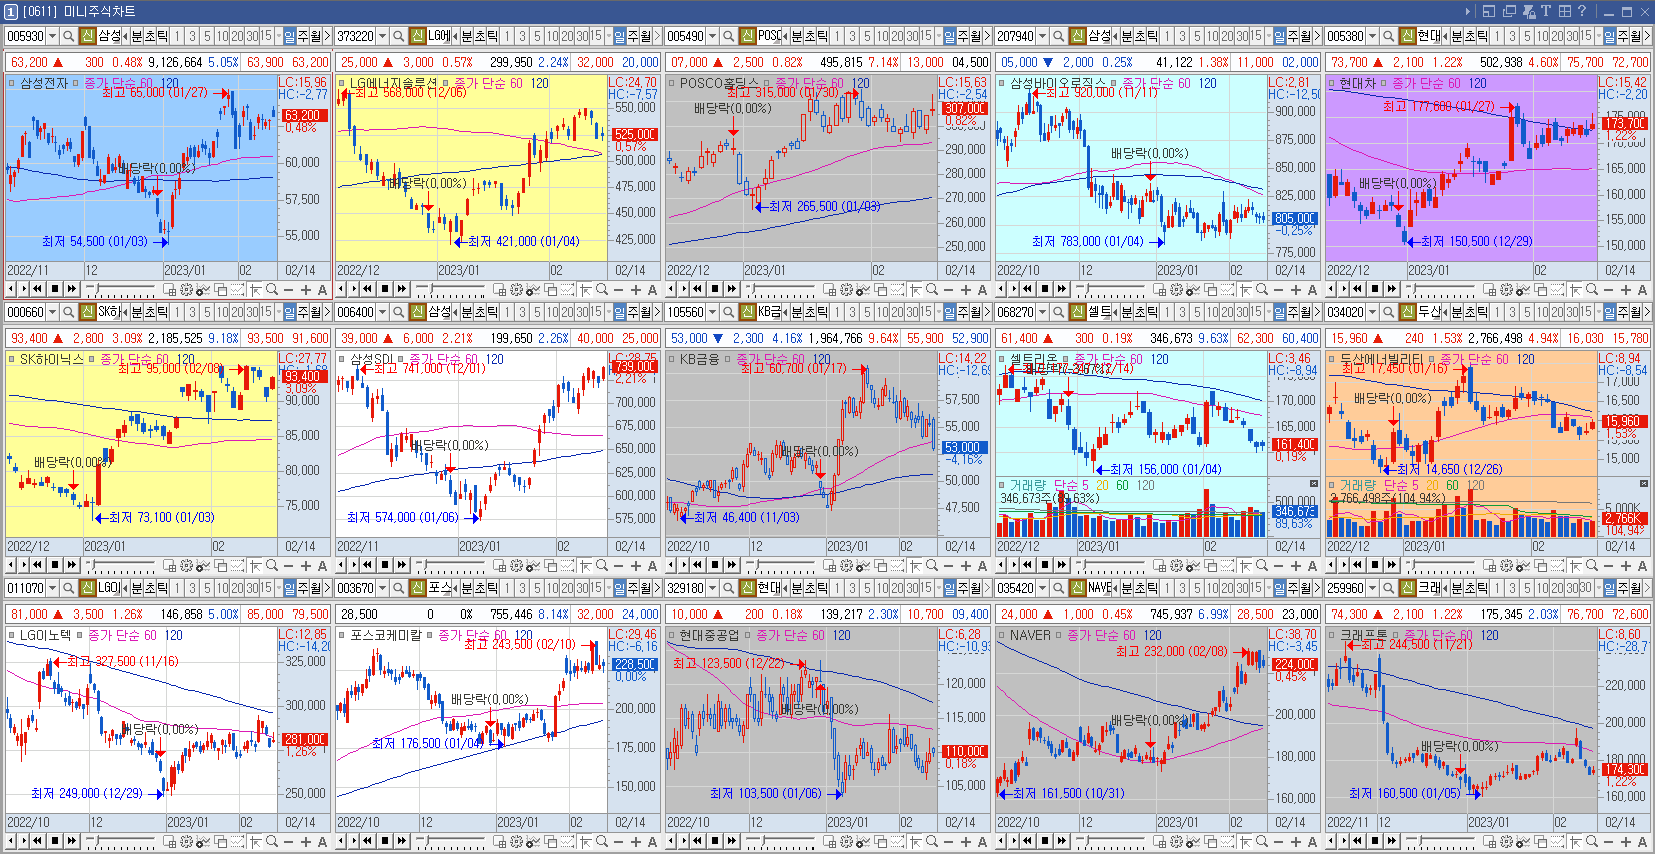
Task: Fast-forward chart under LG Energy Solution panel
Action: click(402, 289)
